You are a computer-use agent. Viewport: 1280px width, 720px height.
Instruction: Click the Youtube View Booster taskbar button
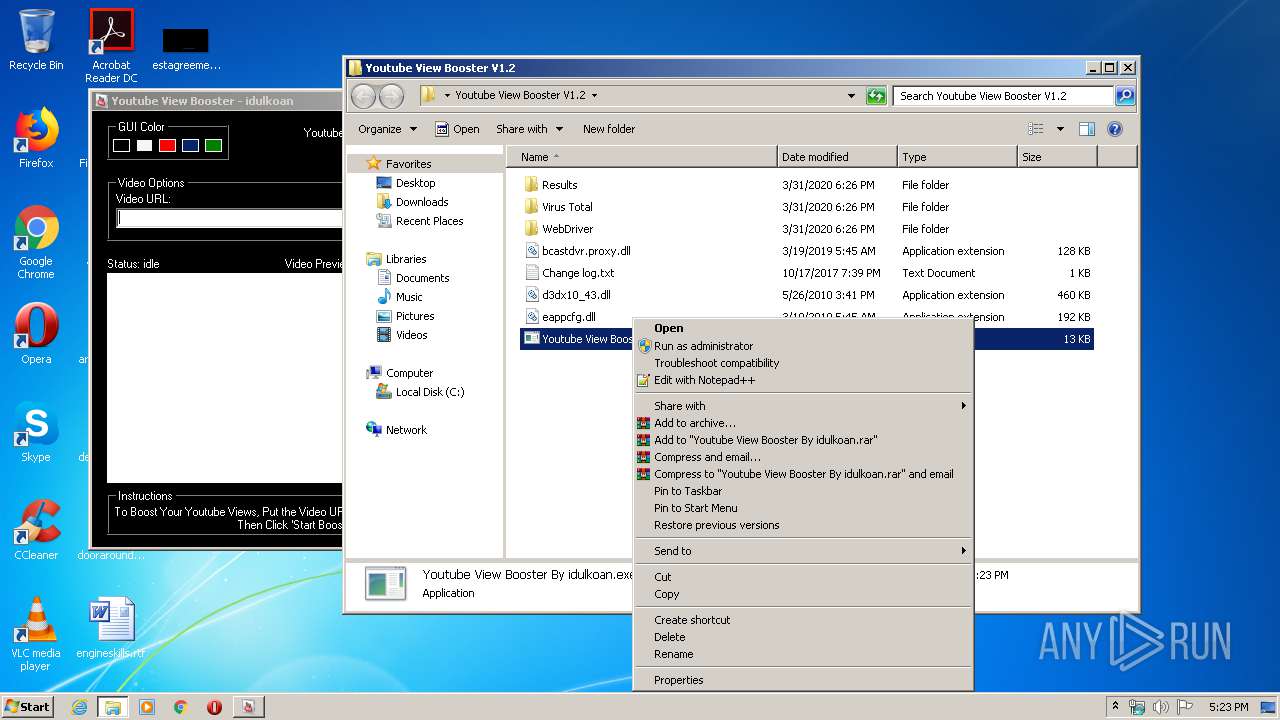[x=248, y=707]
